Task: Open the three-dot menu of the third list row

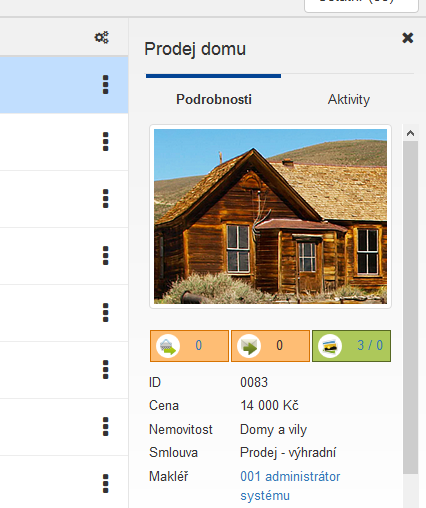Action: tap(105, 199)
